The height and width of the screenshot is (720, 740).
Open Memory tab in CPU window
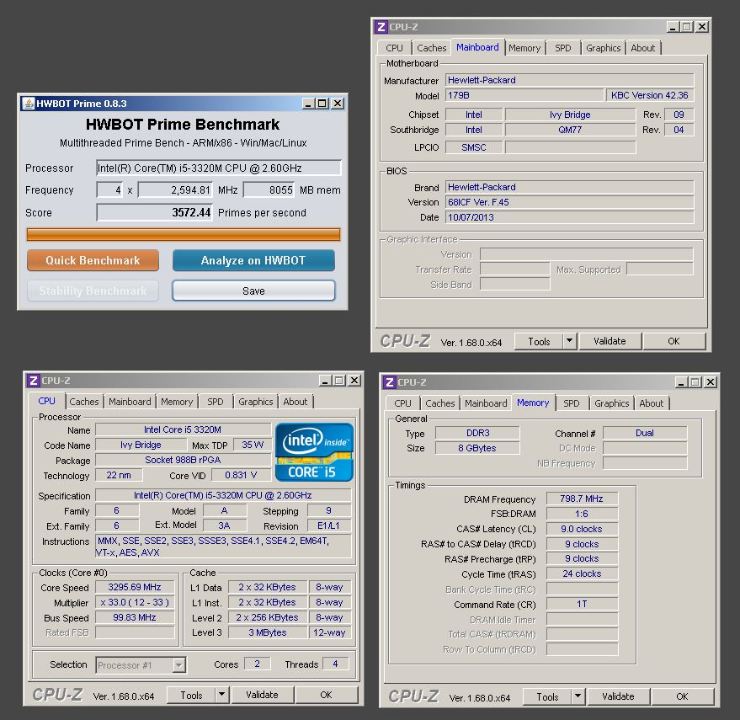[x=177, y=402]
